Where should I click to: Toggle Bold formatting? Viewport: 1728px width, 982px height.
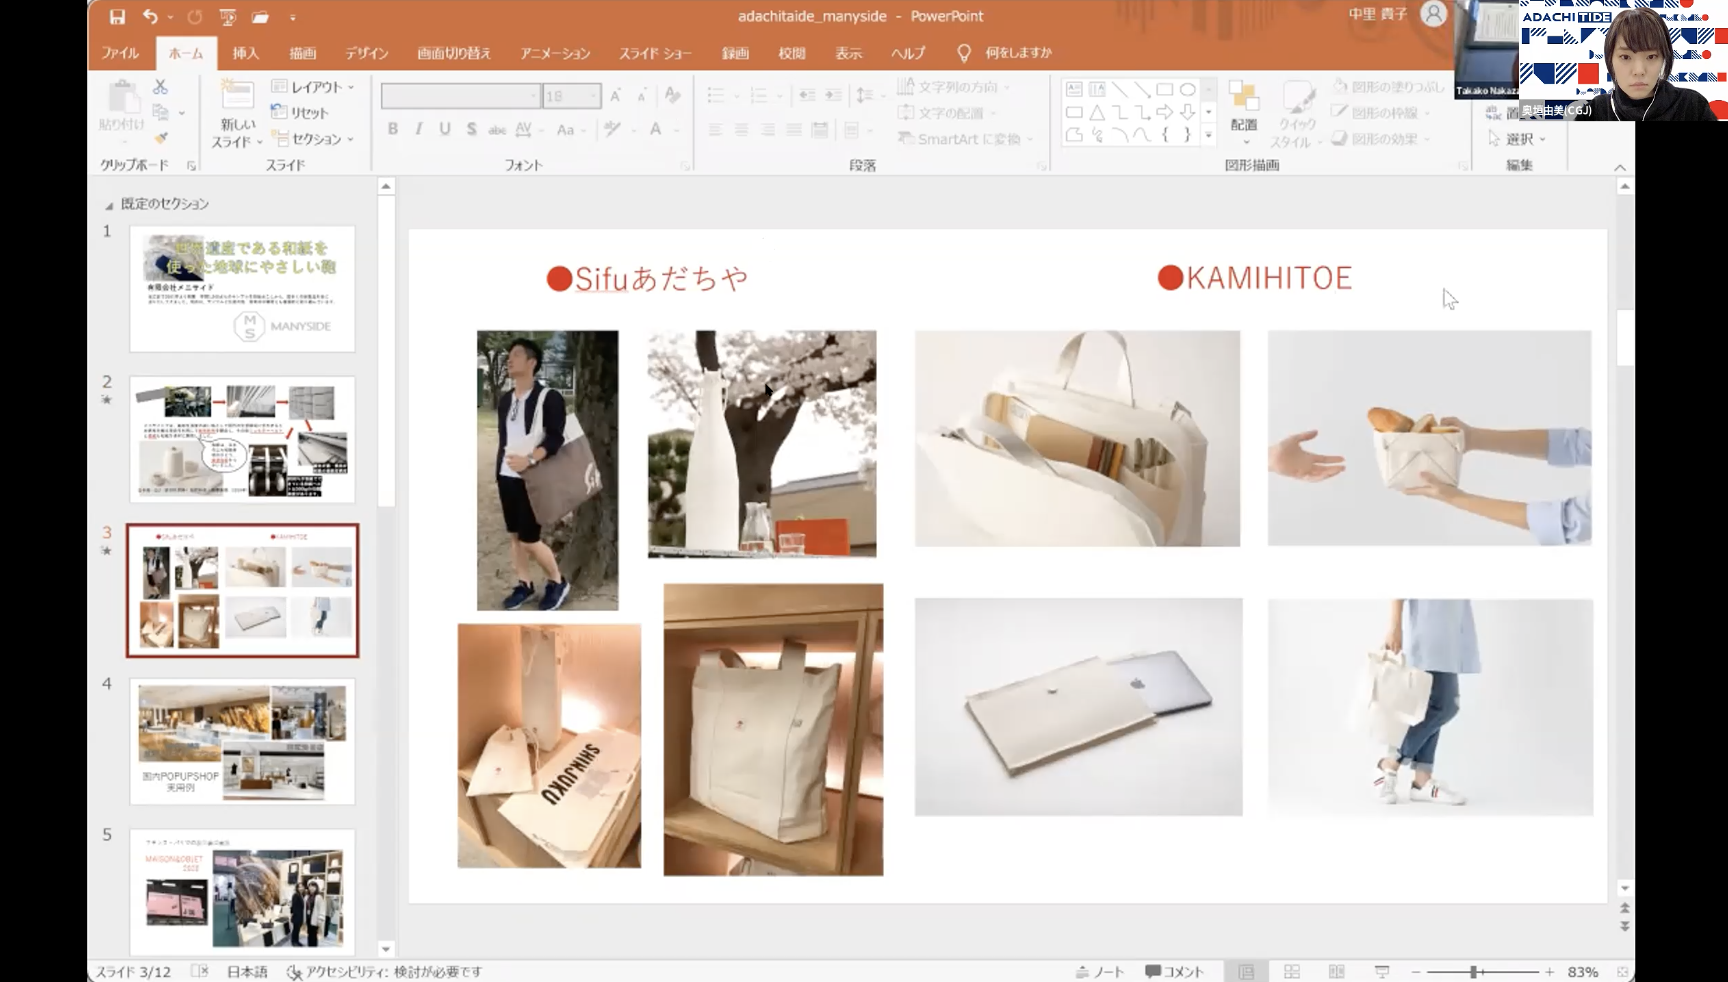tap(393, 129)
